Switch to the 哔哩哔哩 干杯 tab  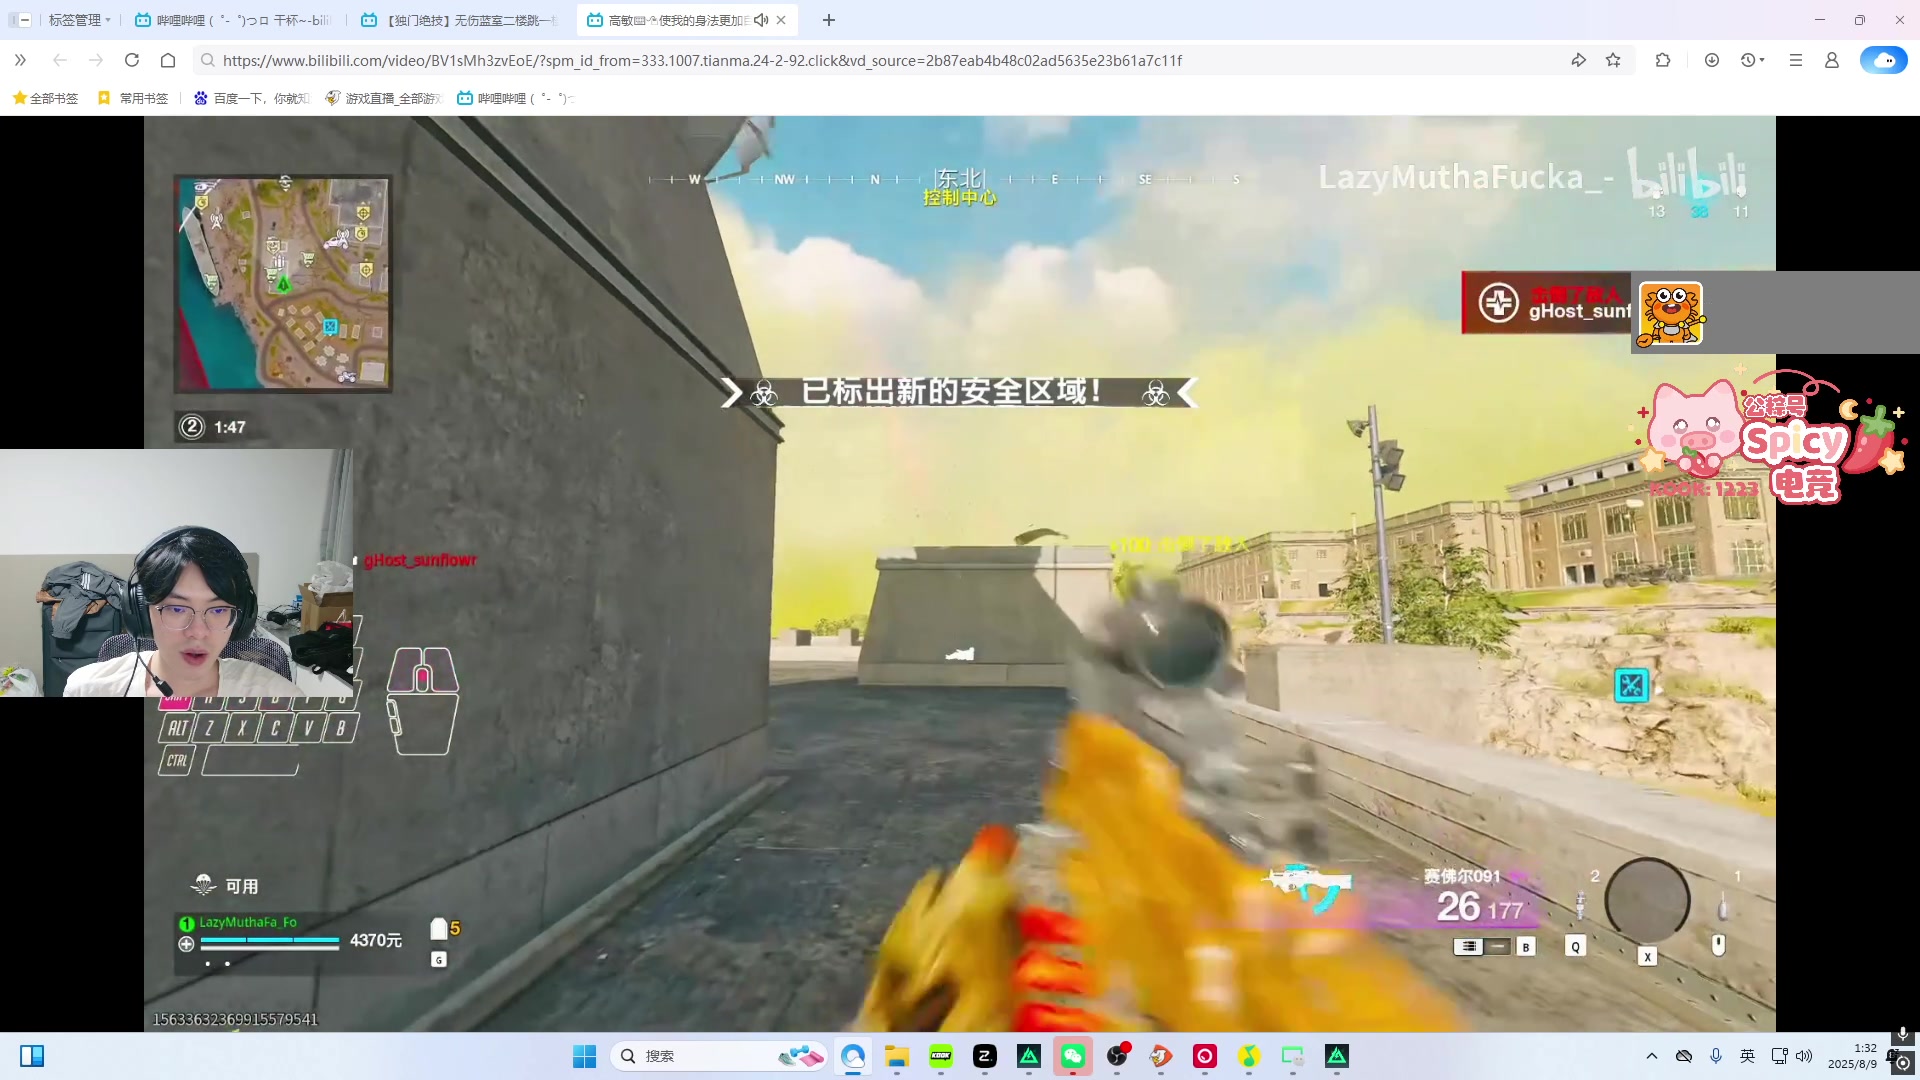pyautogui.click(x=236, y=20)
